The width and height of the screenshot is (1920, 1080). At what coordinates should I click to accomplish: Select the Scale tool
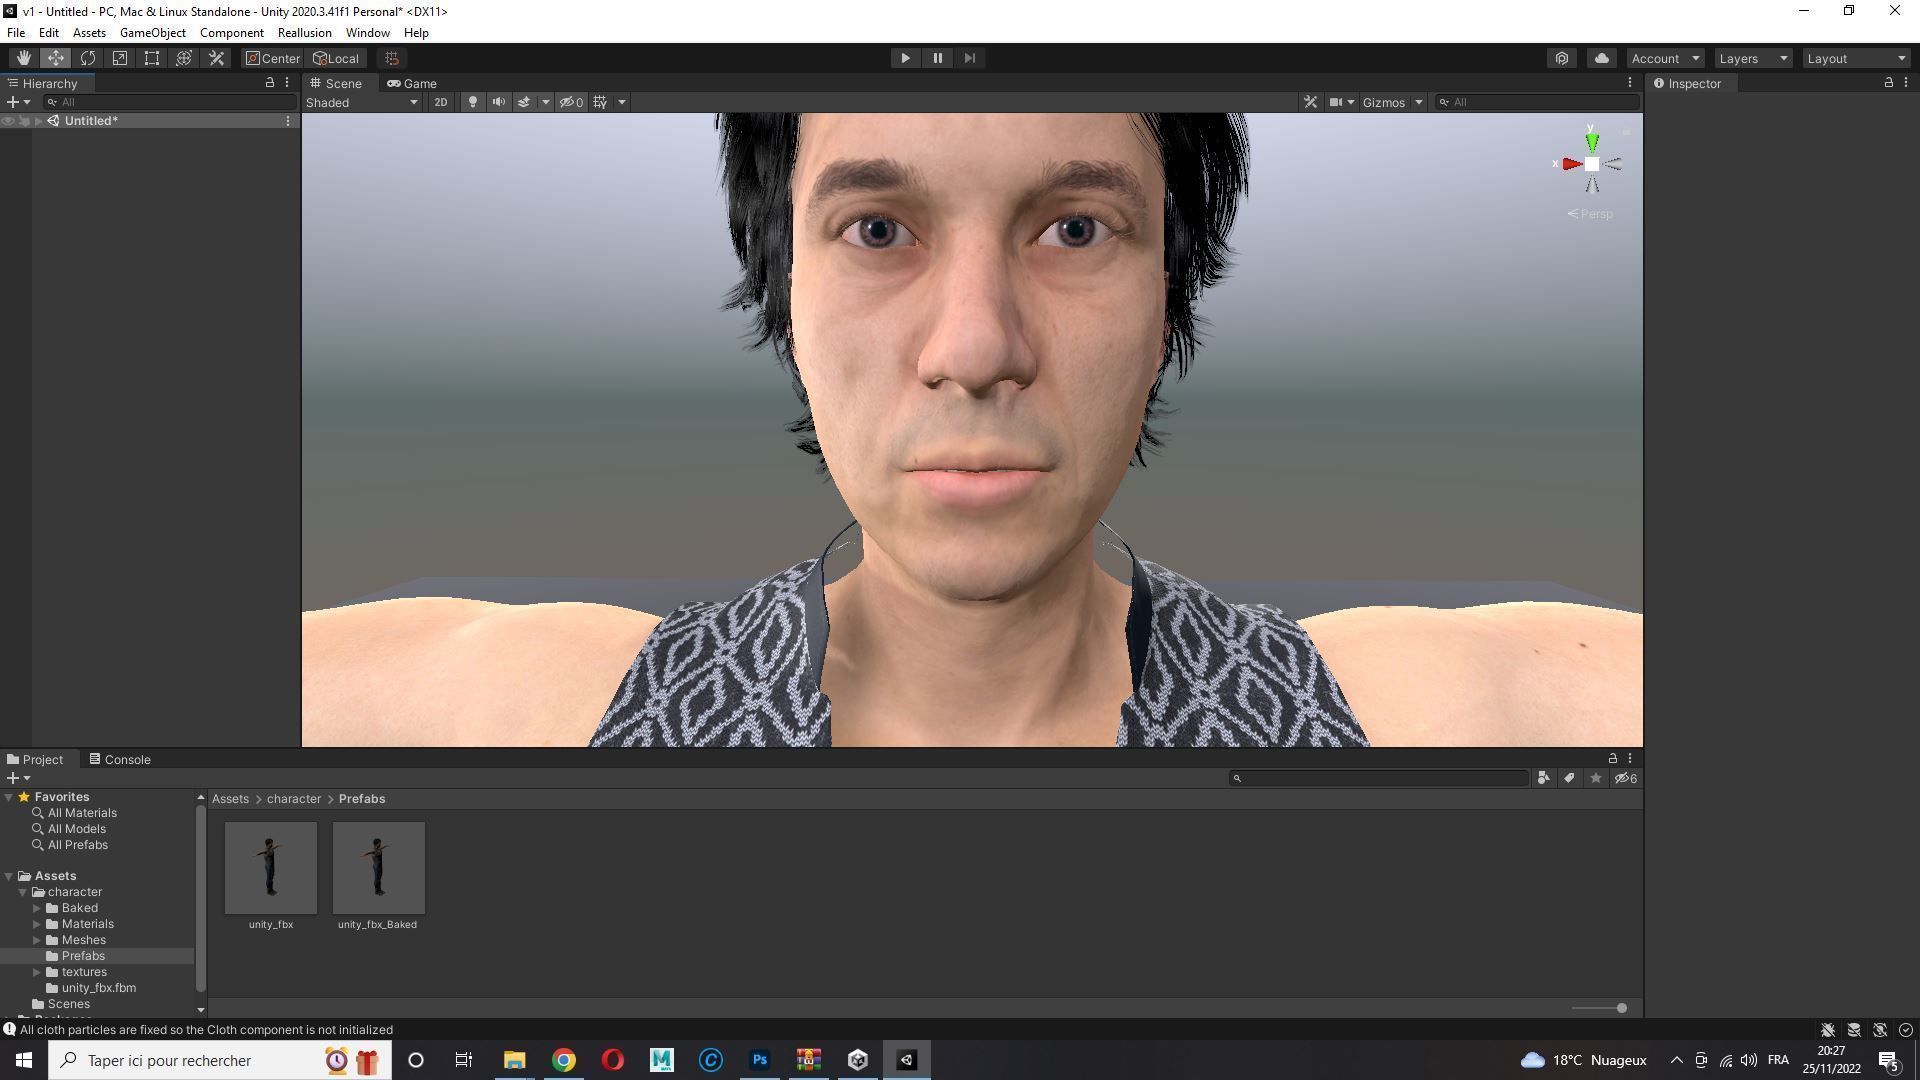[x=120, y=58]
